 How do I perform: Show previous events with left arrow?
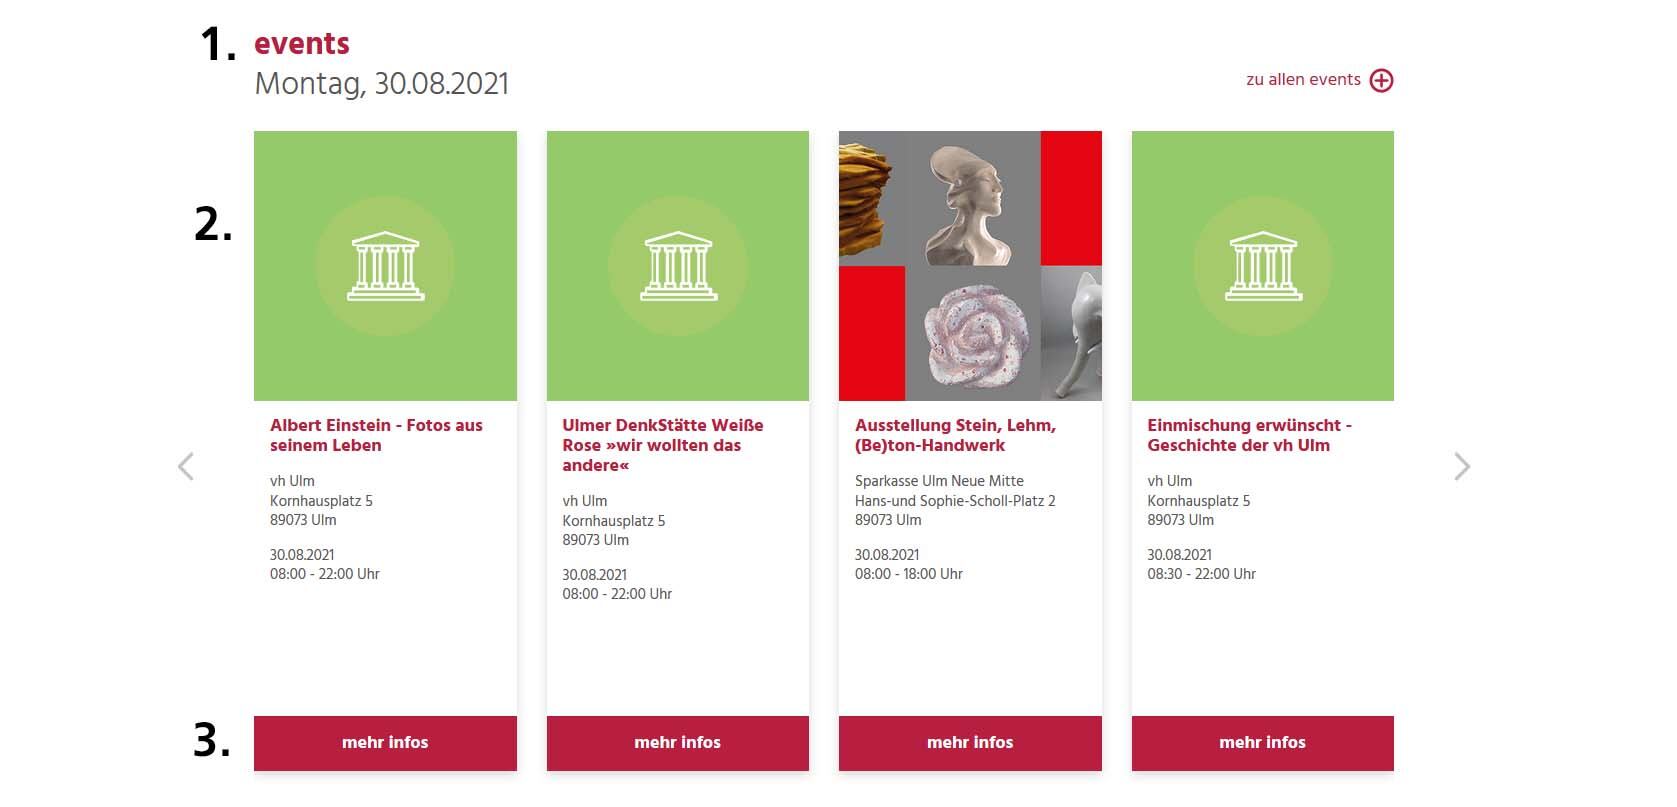pyautogui.click(x=185, y=466)
